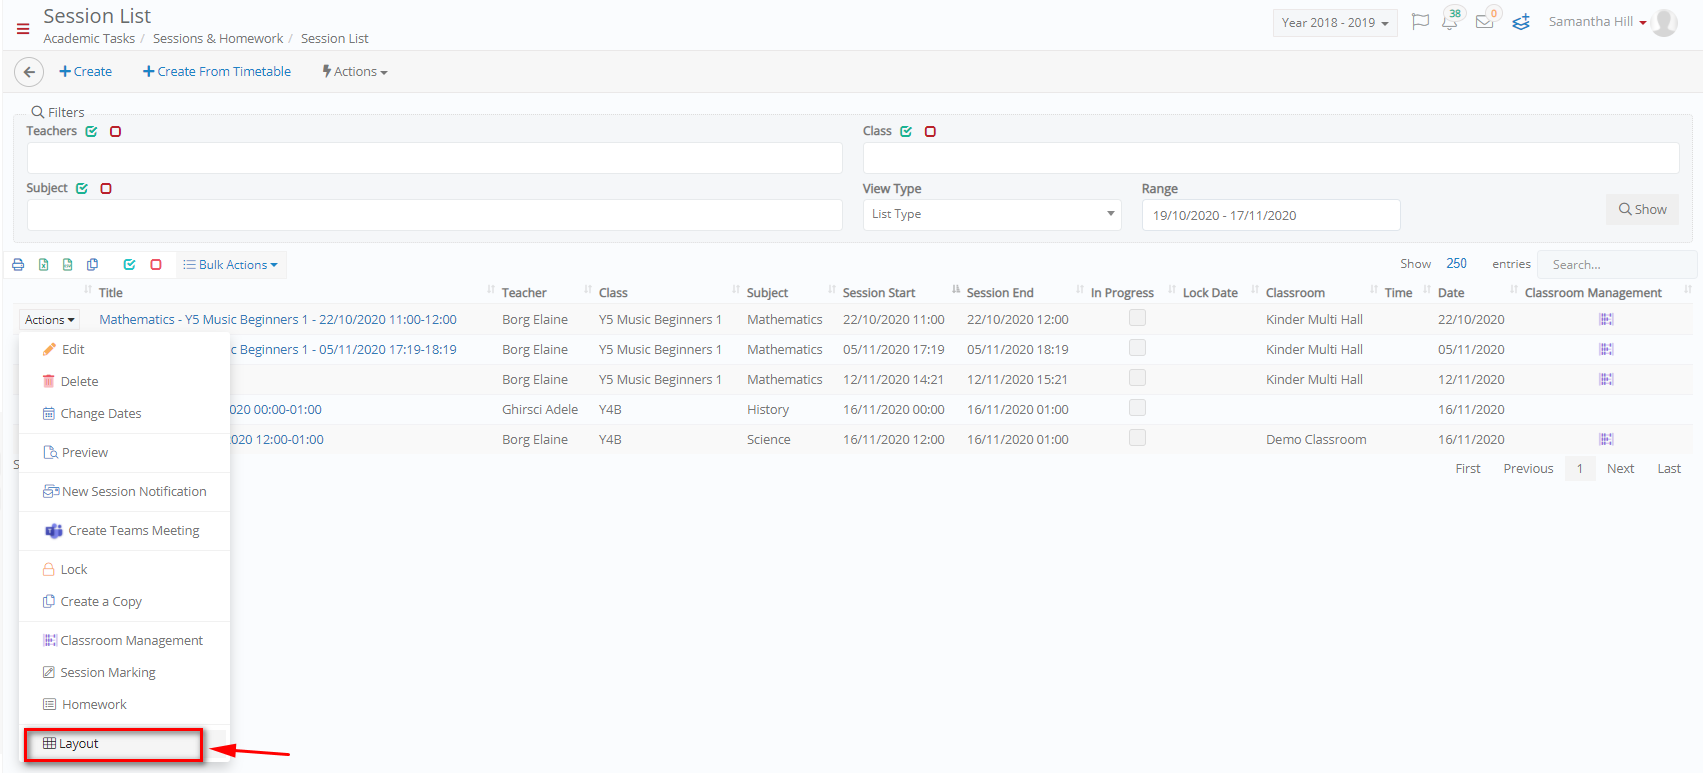Open the View Type List Type combo box
This screenshot has height=773, width=1703.
pos(992,215)
